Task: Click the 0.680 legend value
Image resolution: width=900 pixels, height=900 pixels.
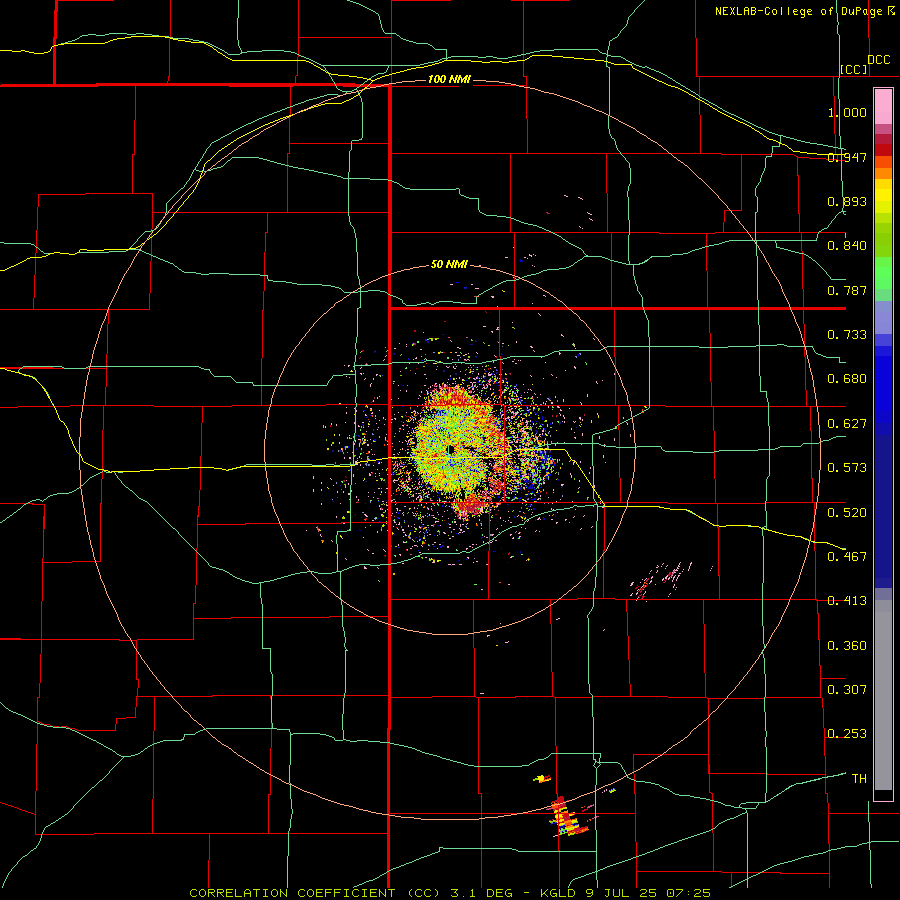Action: coord(847,379)
